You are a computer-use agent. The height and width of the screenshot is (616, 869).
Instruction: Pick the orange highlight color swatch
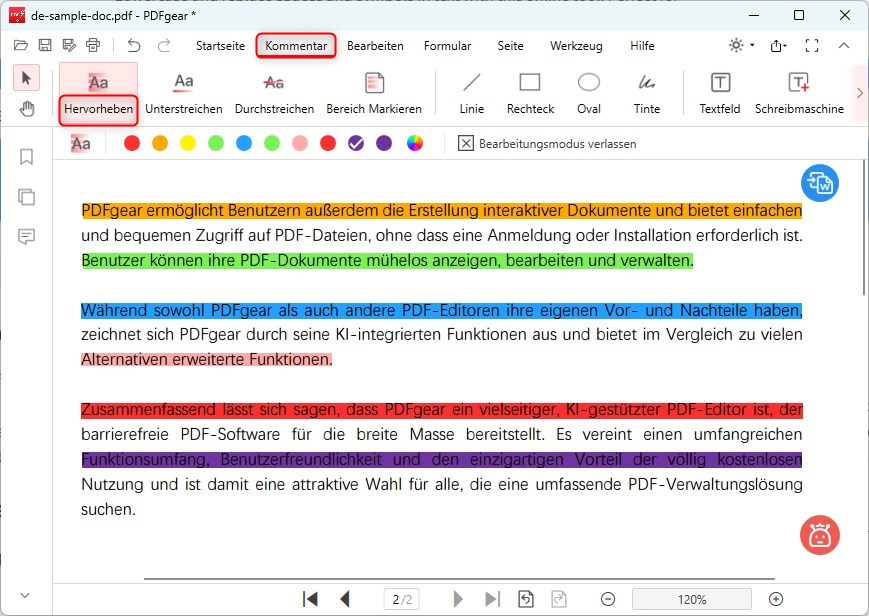[x=160, y=143]
